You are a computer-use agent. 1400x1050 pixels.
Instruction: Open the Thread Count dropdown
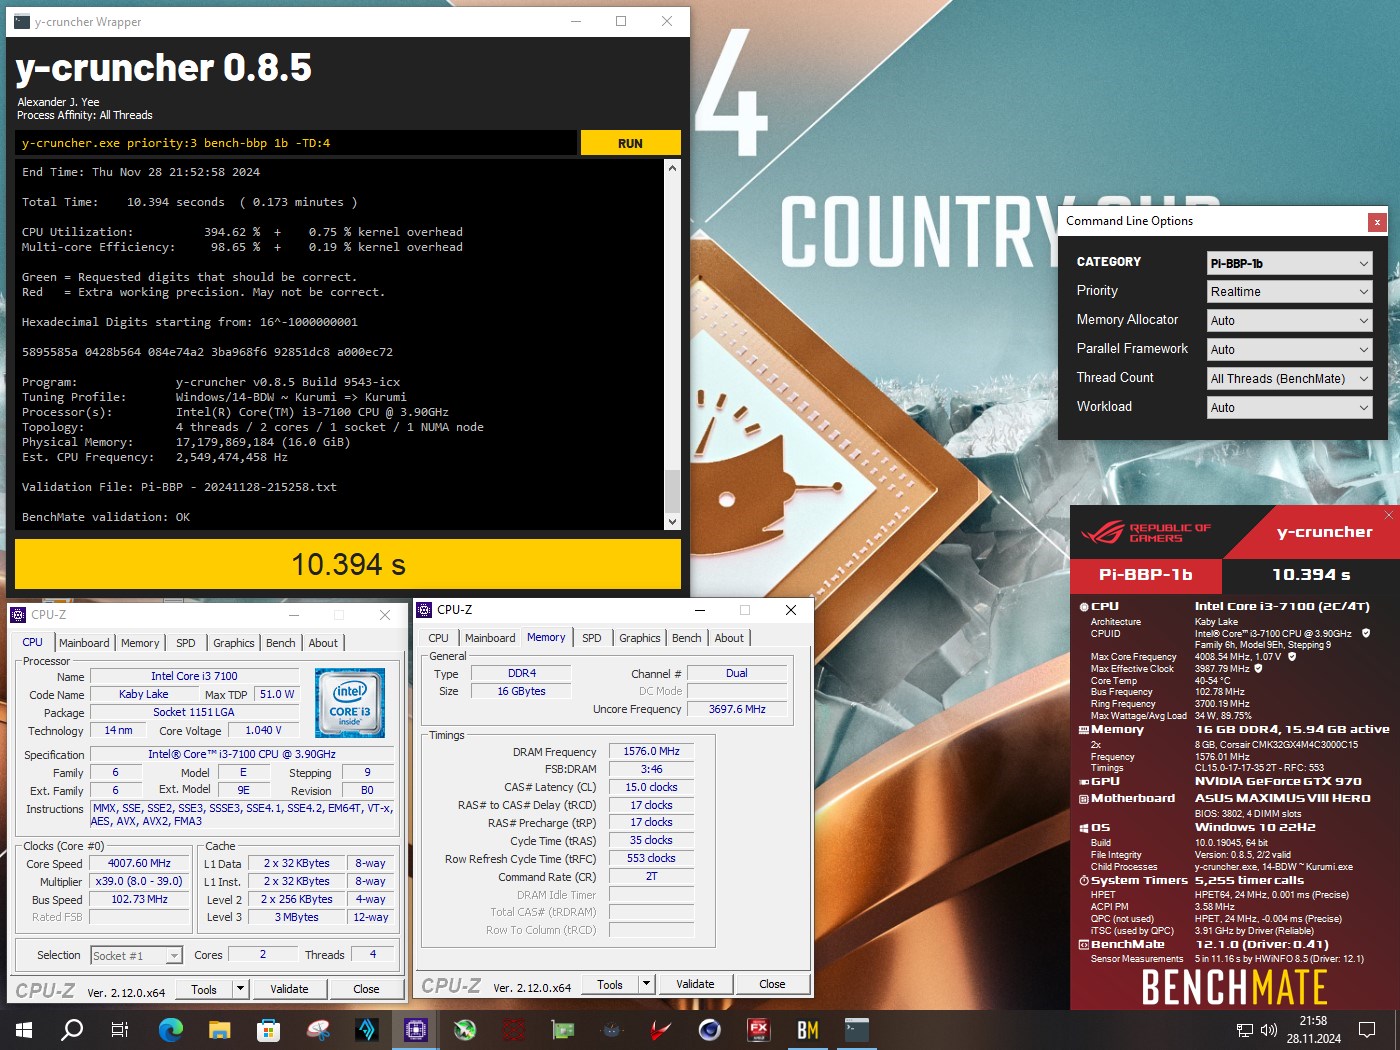pyautogui.click(x=1289, y=379)
